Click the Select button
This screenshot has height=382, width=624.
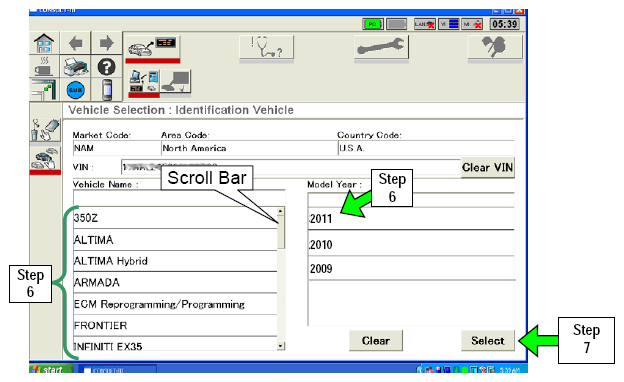point(488,341)
